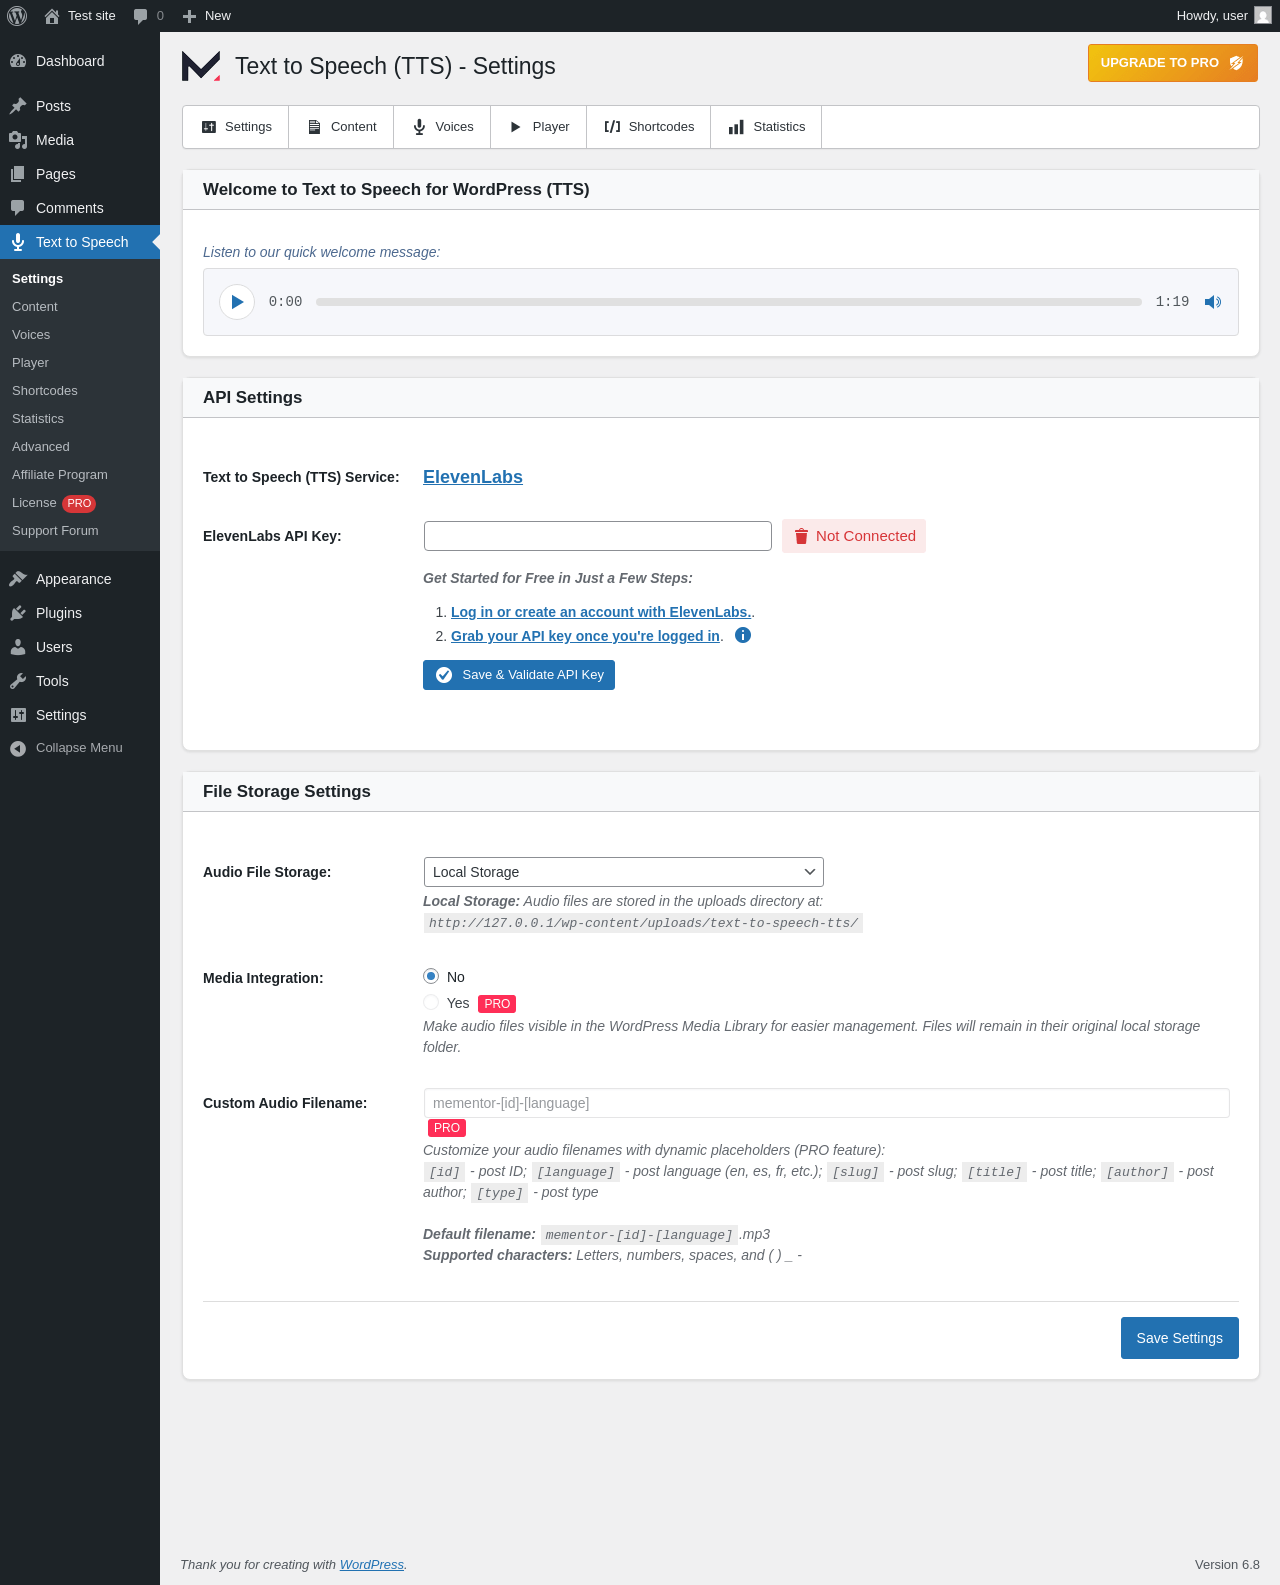Open Users in the sidebar
This screenshot has width=1280, height=1585.
click(x=80, y=647)
